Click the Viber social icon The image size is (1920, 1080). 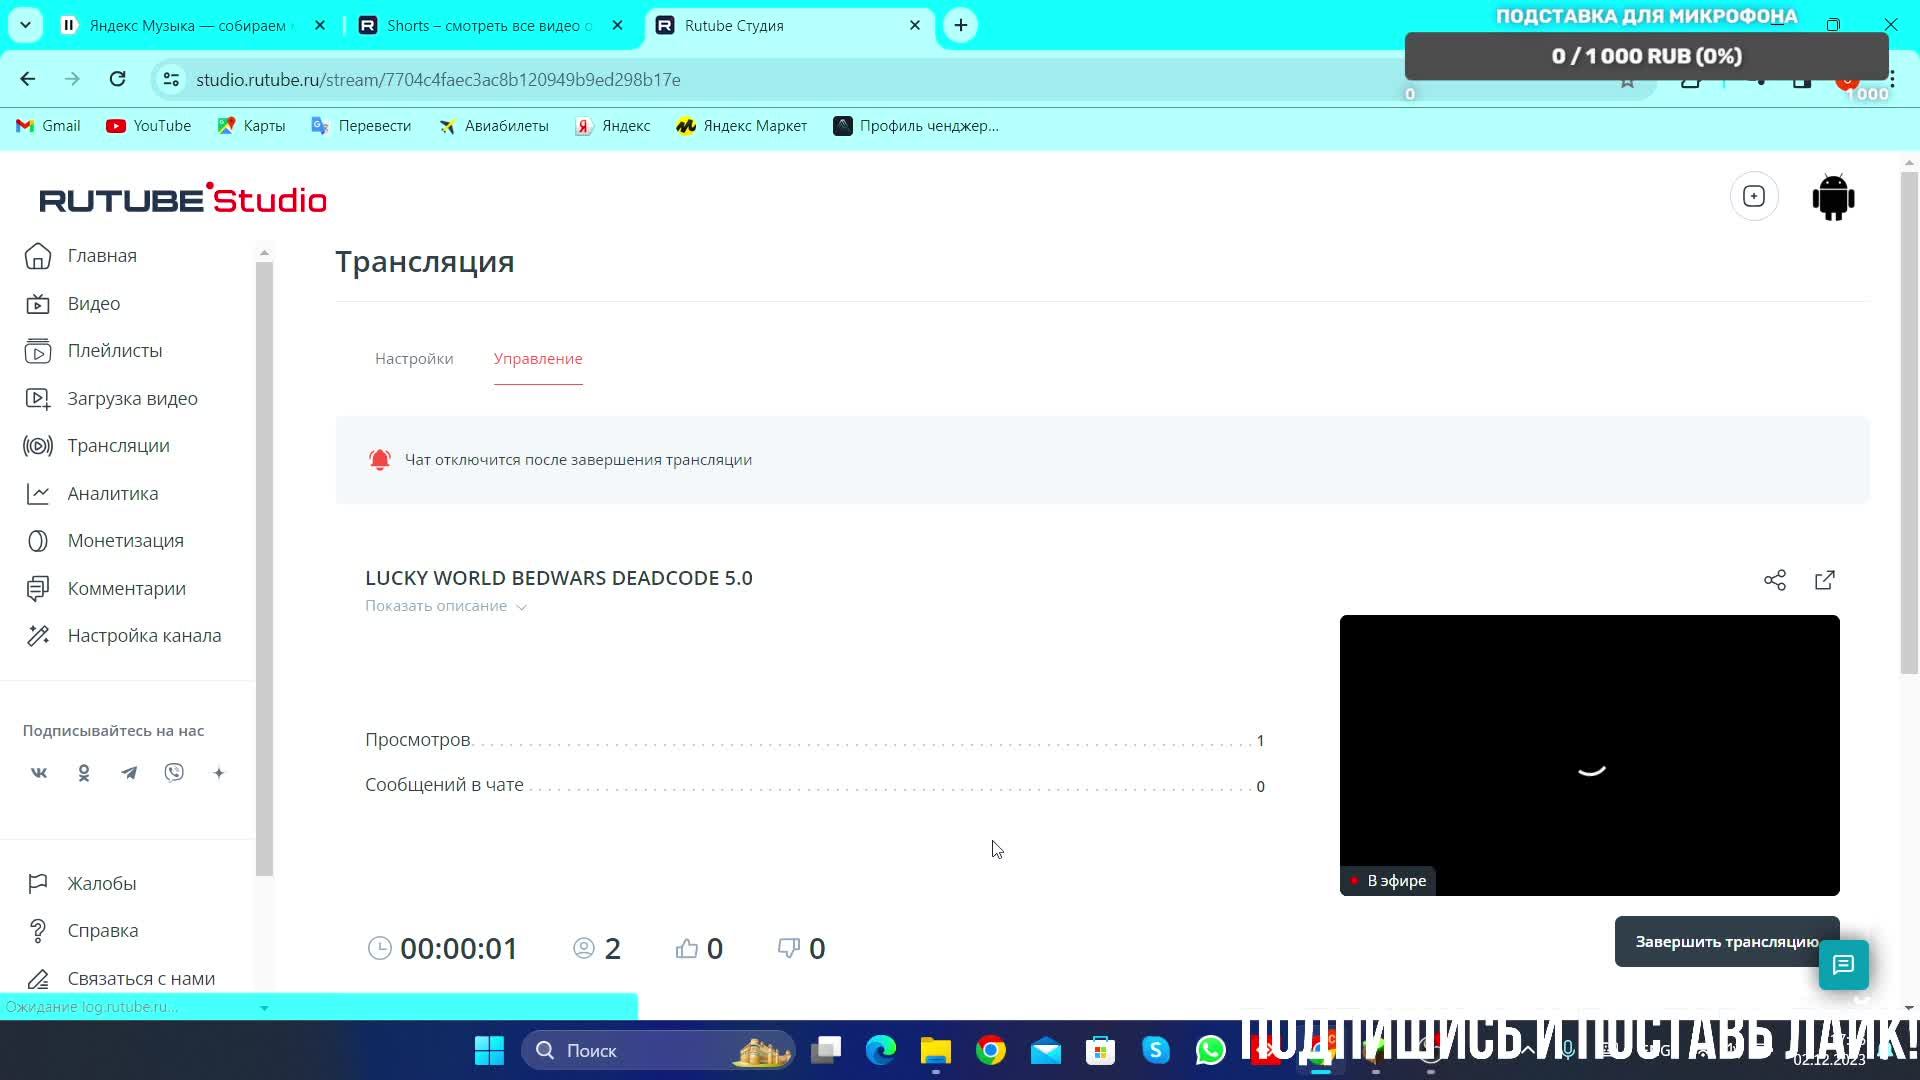tap(174, 773)
